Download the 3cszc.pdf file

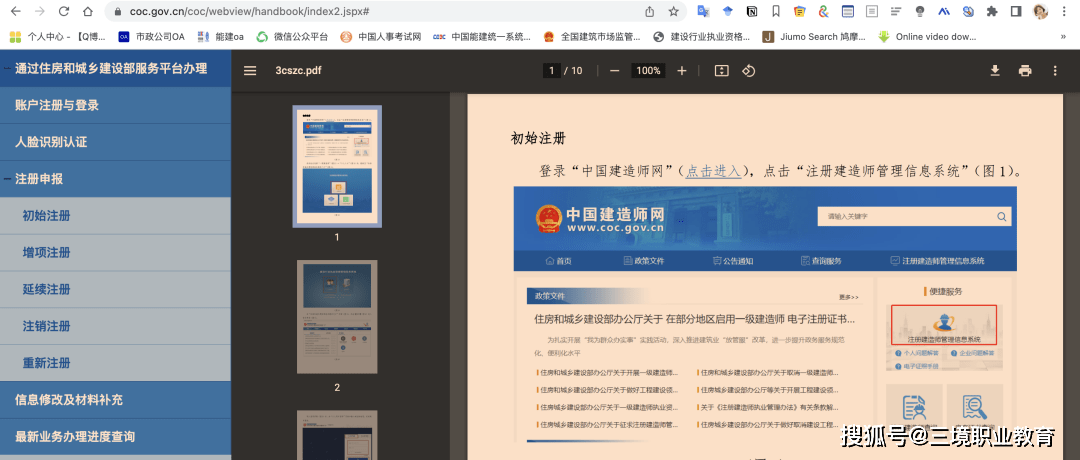pos(994,71)
